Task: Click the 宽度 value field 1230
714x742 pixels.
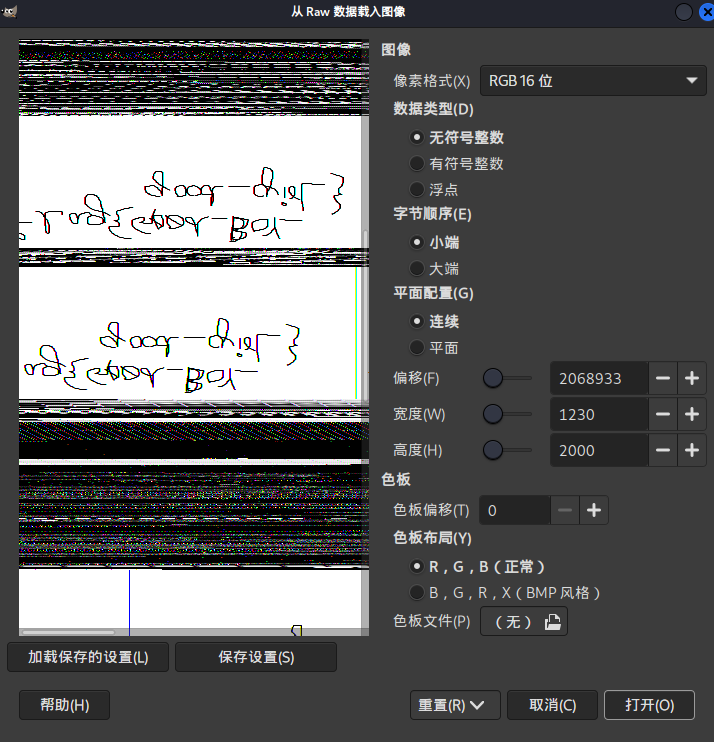Action: pos(599,414)
